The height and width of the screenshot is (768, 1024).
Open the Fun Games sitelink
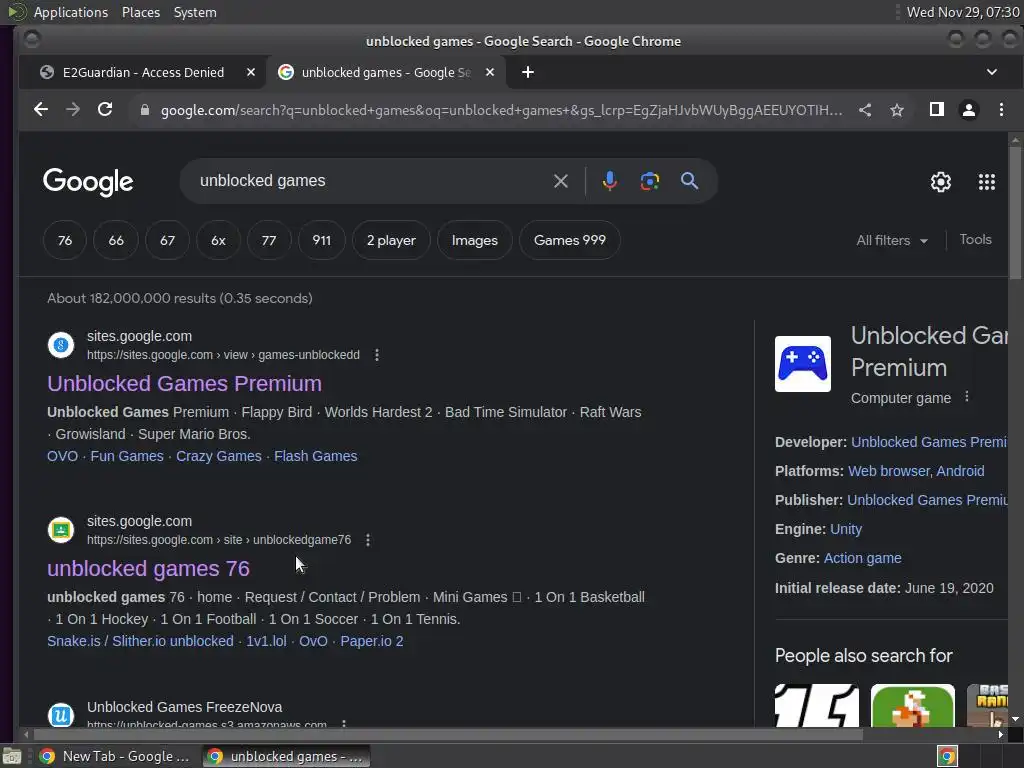(127, 456)
